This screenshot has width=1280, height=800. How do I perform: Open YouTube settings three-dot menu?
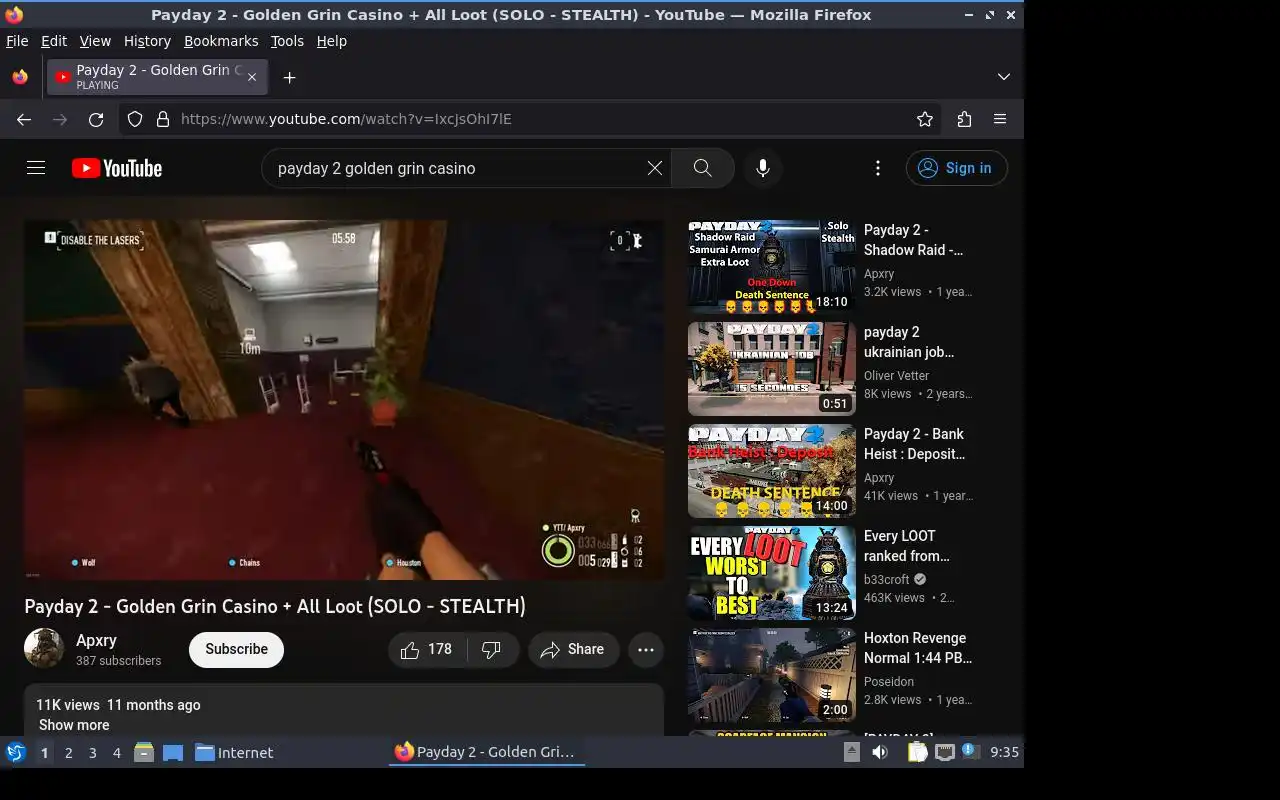click(878, 168)
